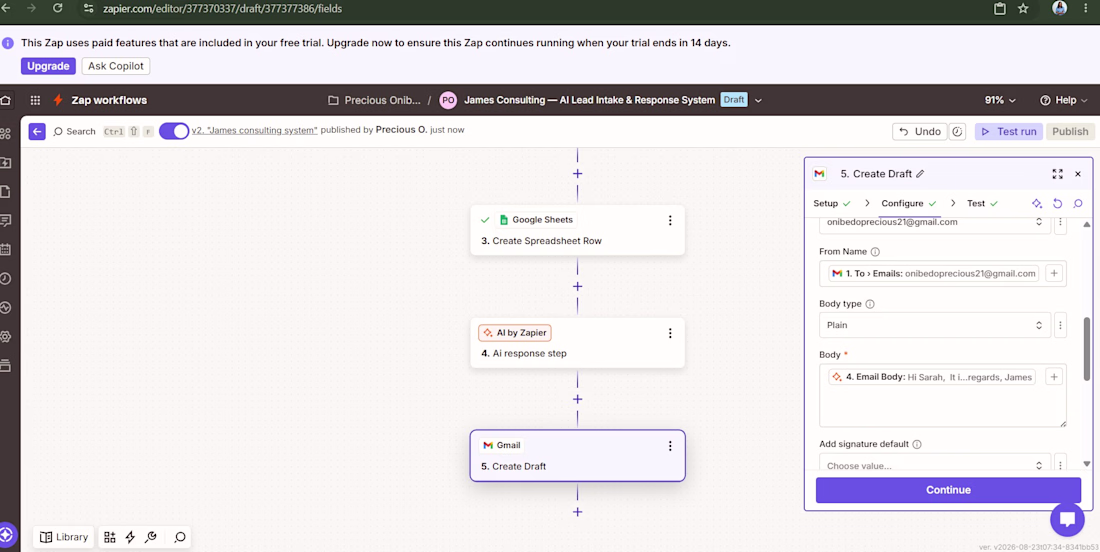Click inside the Body text field
The height and width of the screenshot is (552, 1100).
click(x=943, y=395)
